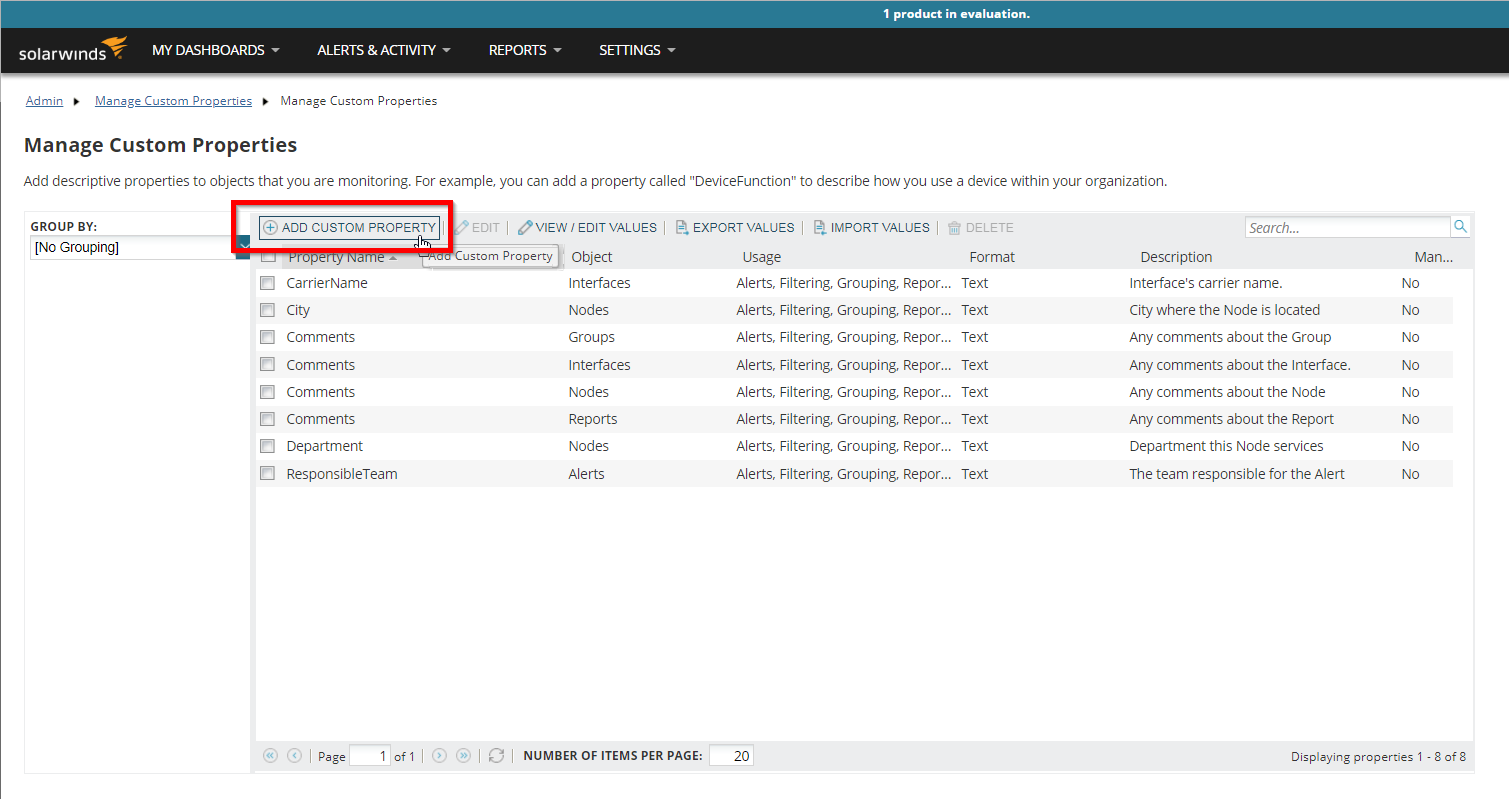The width and height of the screenshot is (1509, 799).
Task: Click 'Department this Node services' description
Action: coord(1226,446)
